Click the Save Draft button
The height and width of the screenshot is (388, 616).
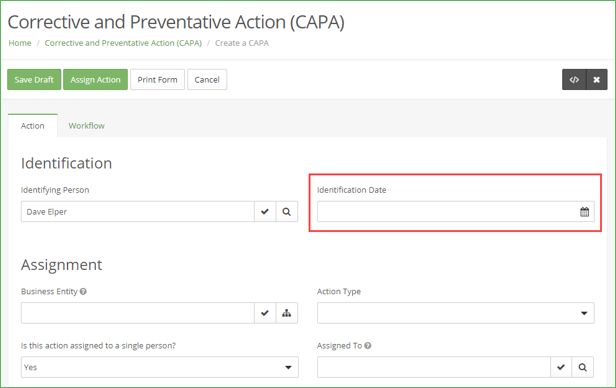pyautogui.click(x=34, y=80)
